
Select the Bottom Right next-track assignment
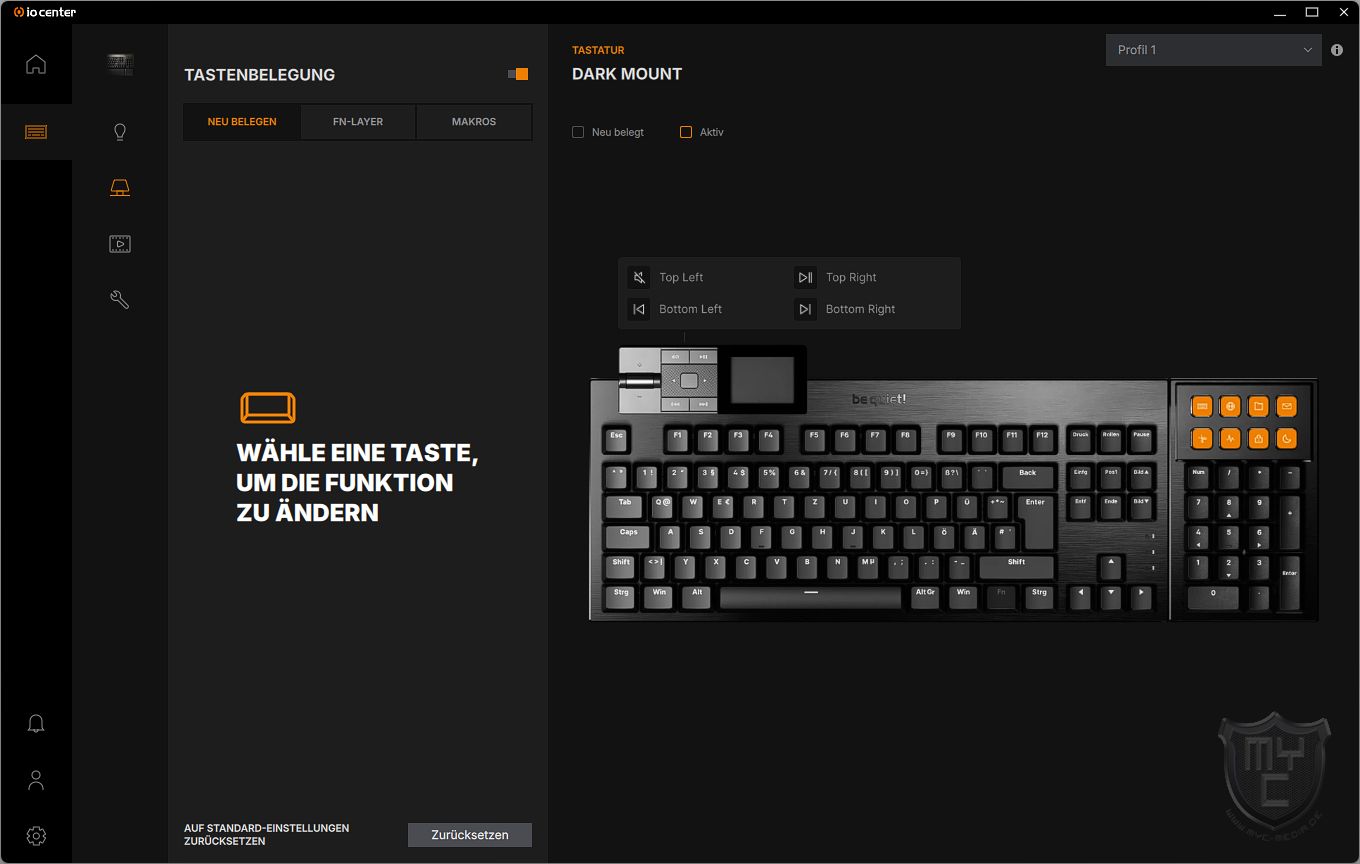click(x=845, y=309)
